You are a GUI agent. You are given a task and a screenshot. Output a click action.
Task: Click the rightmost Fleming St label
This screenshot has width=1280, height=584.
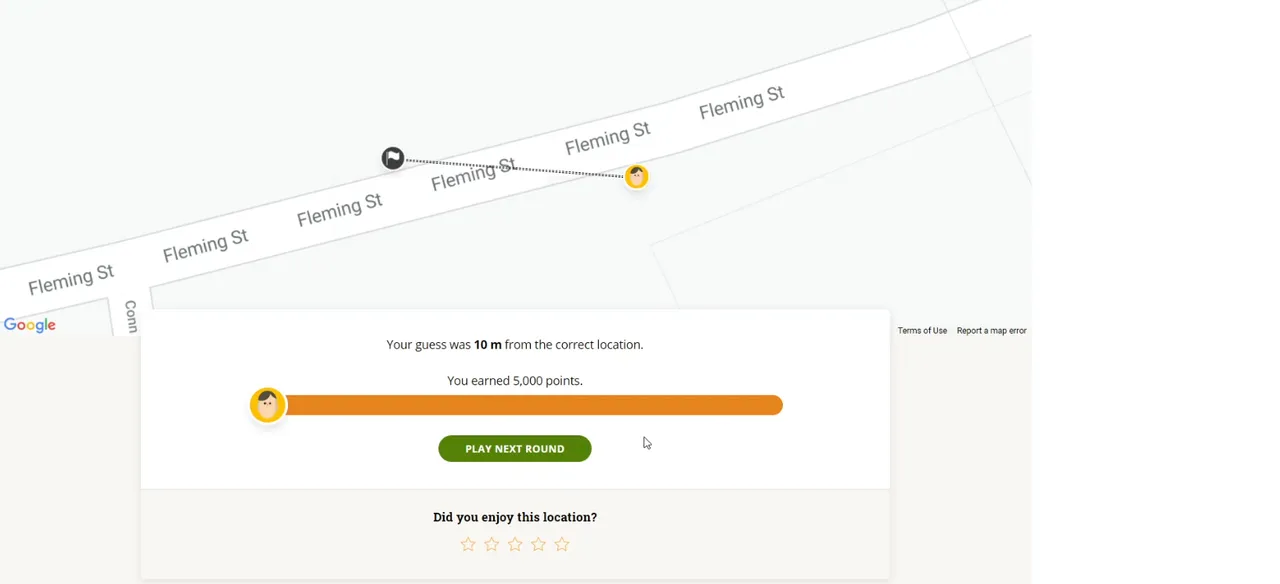(x=741, y=102)
